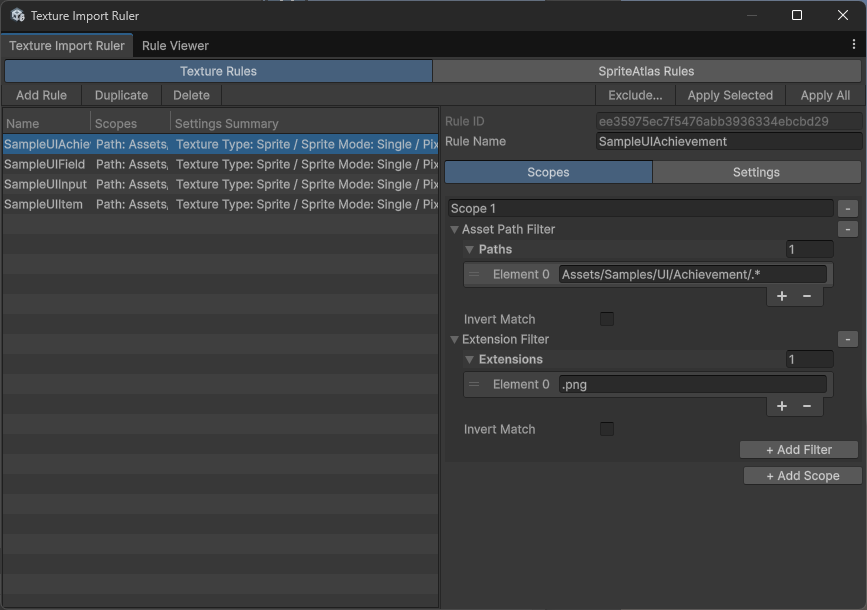
Task: Click the Scopes column header
Action: (130, 123)
